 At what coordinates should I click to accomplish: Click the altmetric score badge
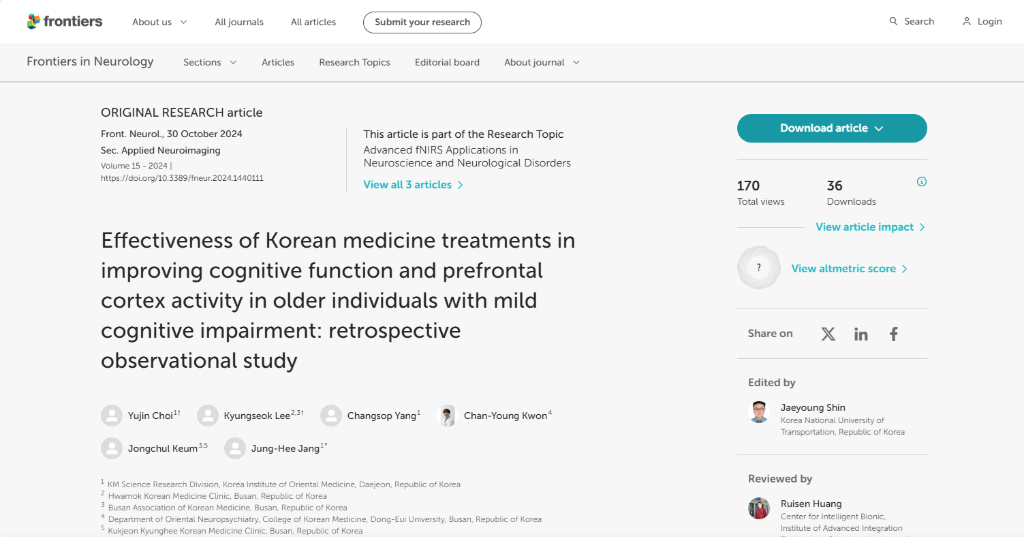[x=759, y=268]
